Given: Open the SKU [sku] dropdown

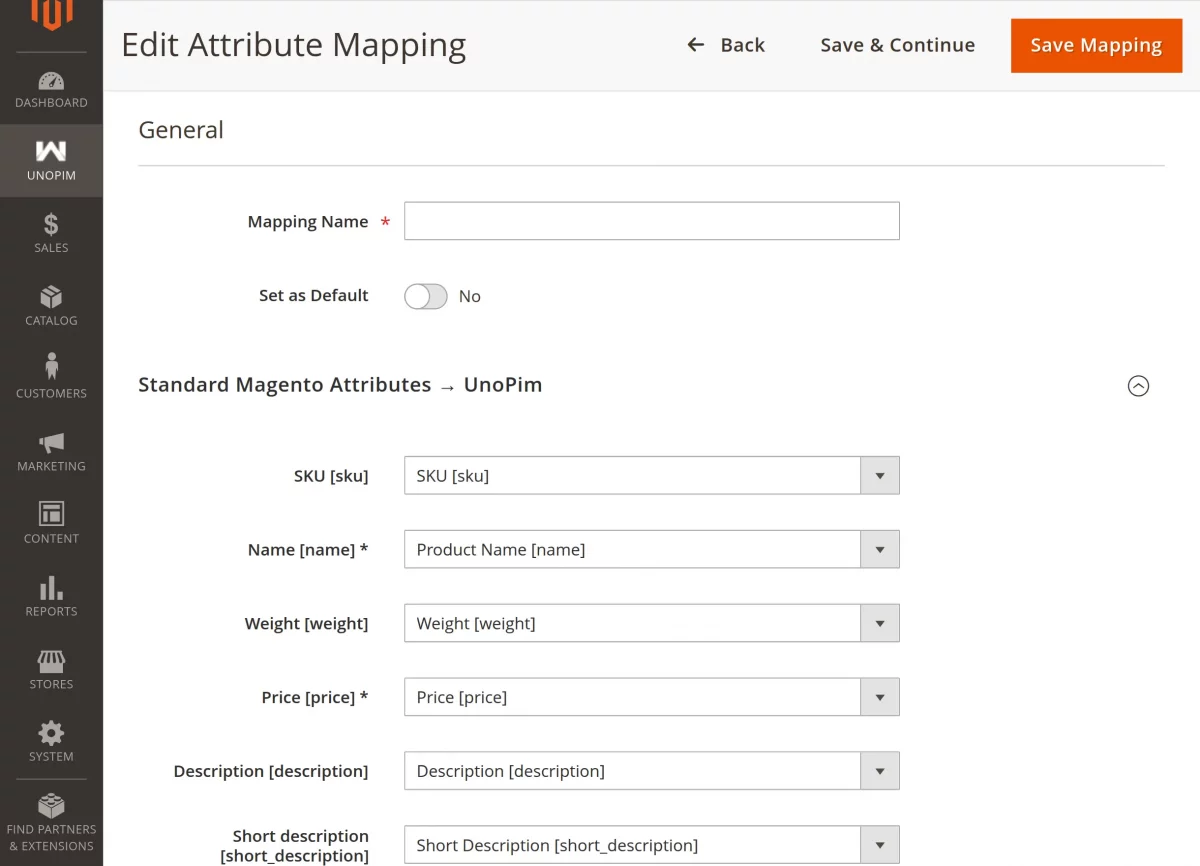Looking at the screenshot, I should tap(652, 476).
